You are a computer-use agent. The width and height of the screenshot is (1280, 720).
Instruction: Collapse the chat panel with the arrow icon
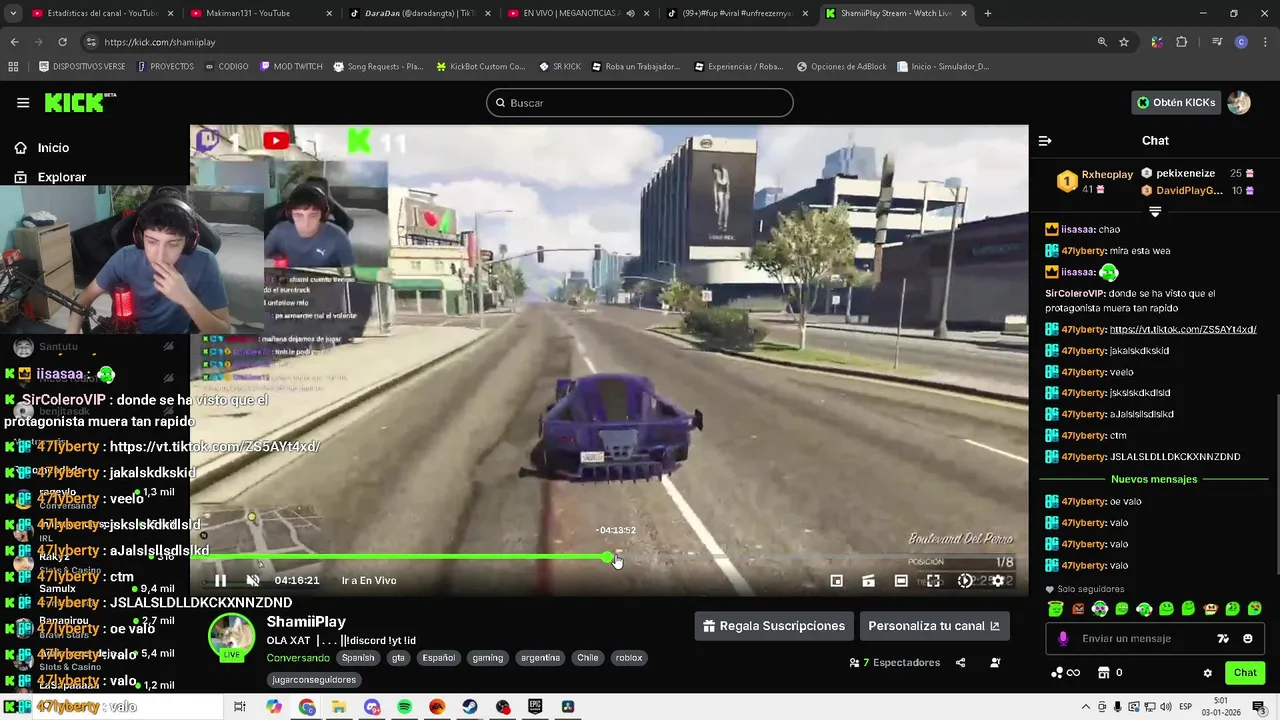pos(1045,141)
